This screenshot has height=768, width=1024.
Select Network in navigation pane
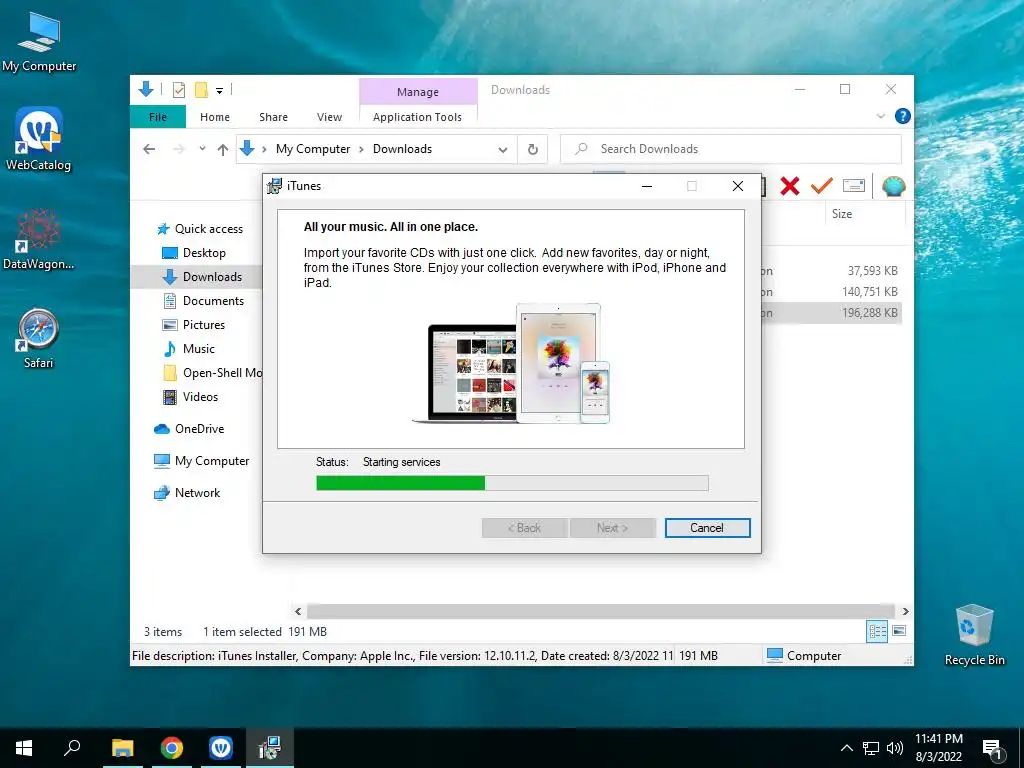point(197,493)
